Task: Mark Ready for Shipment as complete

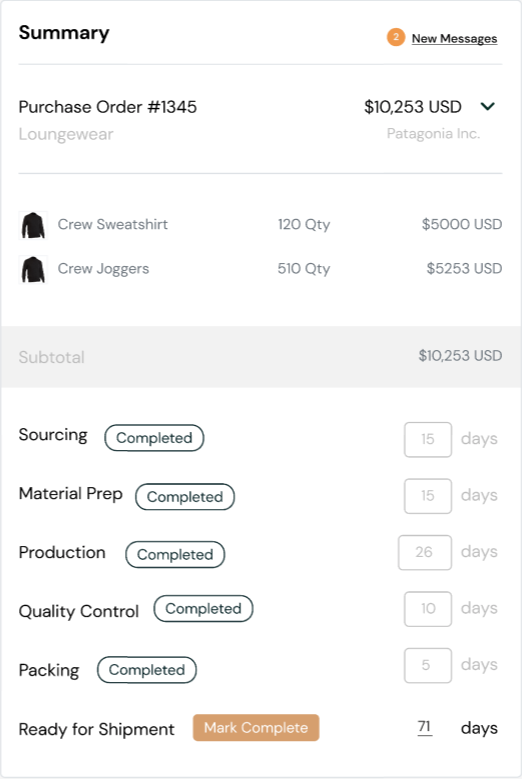Action: click(256, 728)
